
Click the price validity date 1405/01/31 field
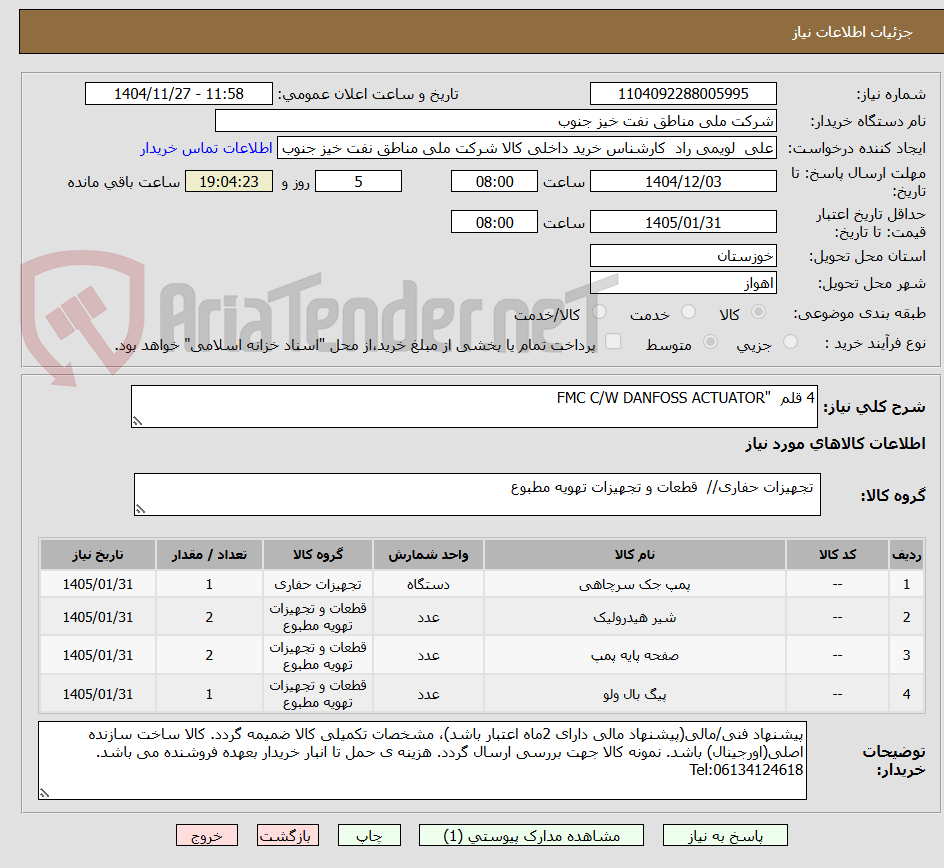pos(683,222)
